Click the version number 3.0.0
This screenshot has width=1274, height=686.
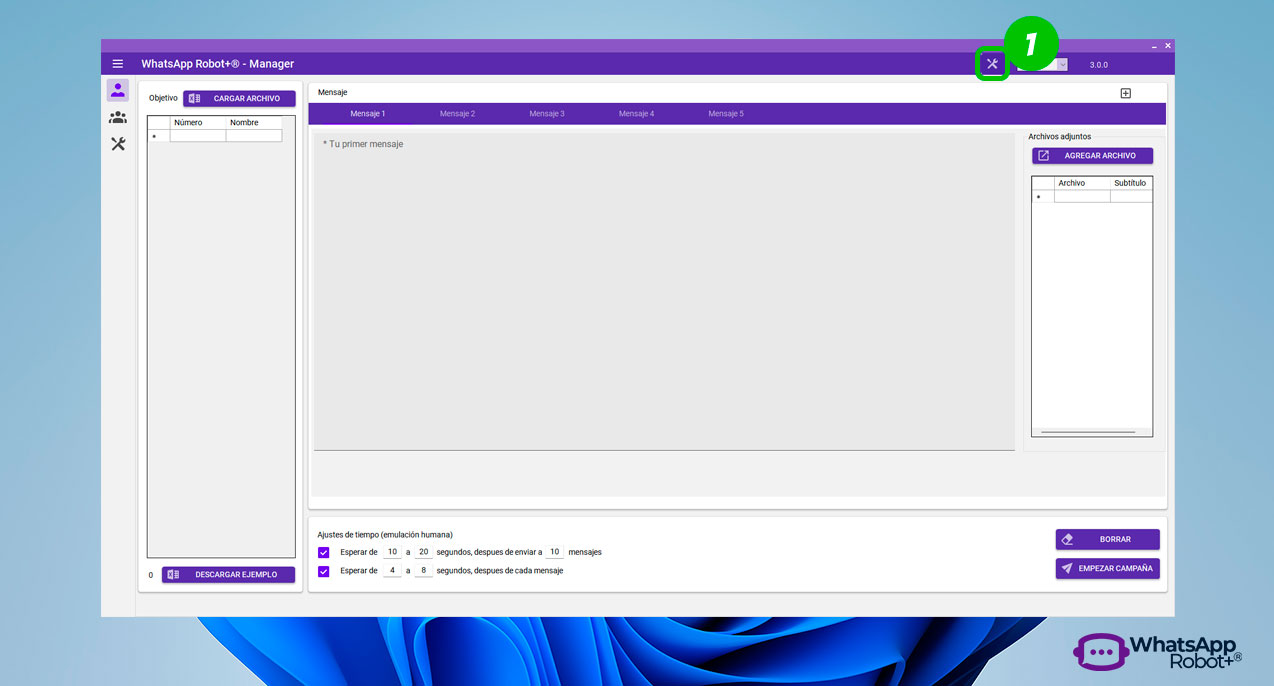(1099, 65)
